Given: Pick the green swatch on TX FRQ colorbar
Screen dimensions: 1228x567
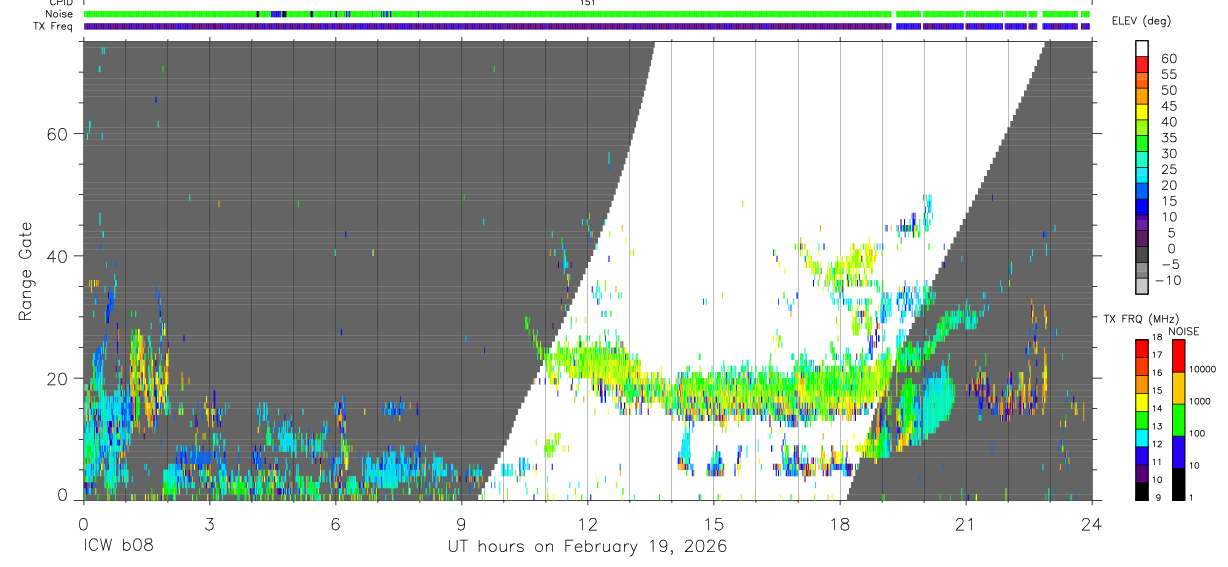Looking at the screenshot, I should 1142,420.
